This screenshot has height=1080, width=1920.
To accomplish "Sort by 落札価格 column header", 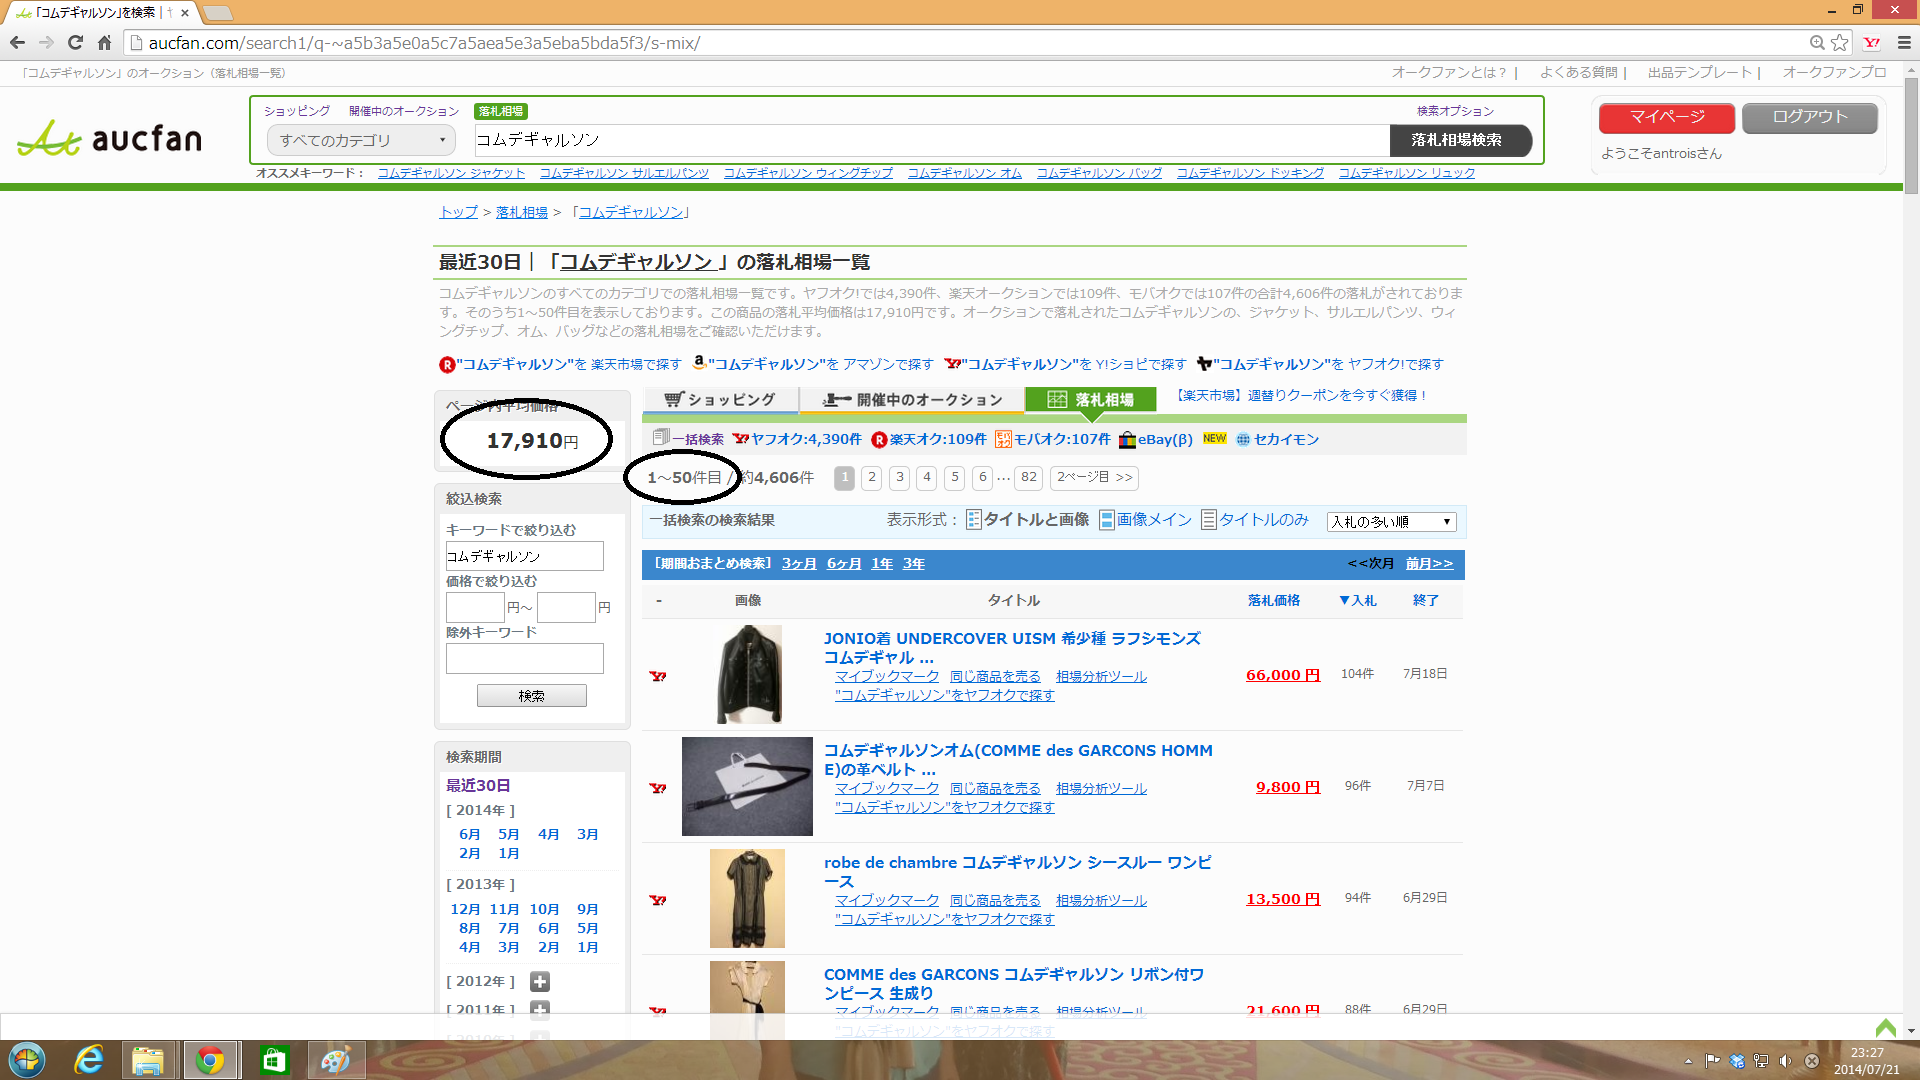I will (x=1273, y=600).
